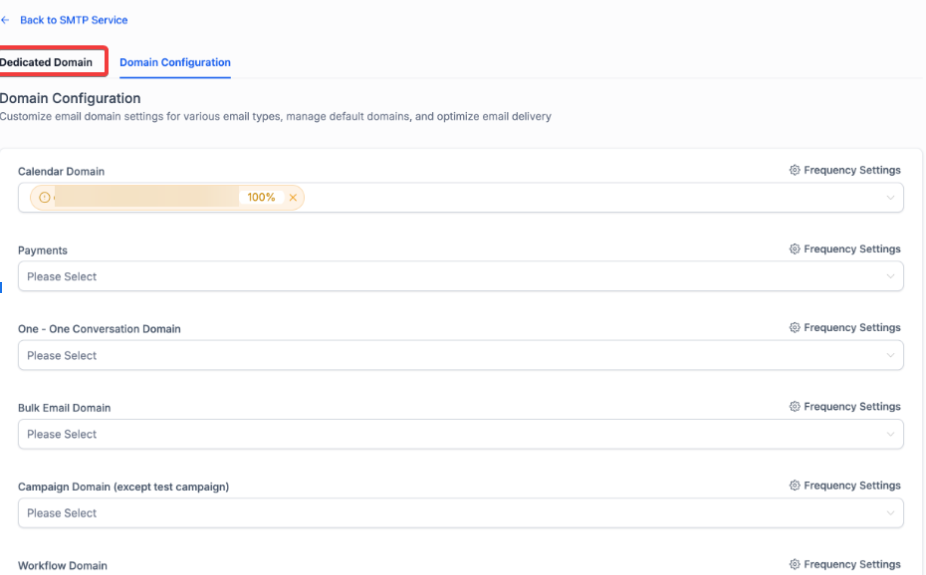Screen dimensions: 926x575
Task: Click gear icon for One - One Conversation frequency
Action: click(794, 328)
